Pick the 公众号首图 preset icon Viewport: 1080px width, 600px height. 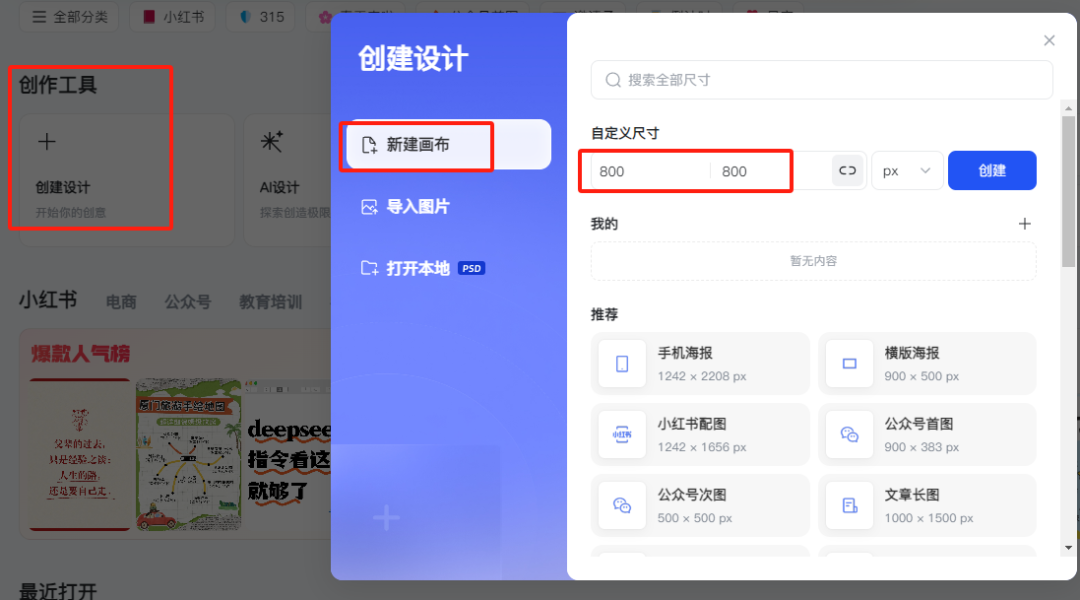coord(849,435)
